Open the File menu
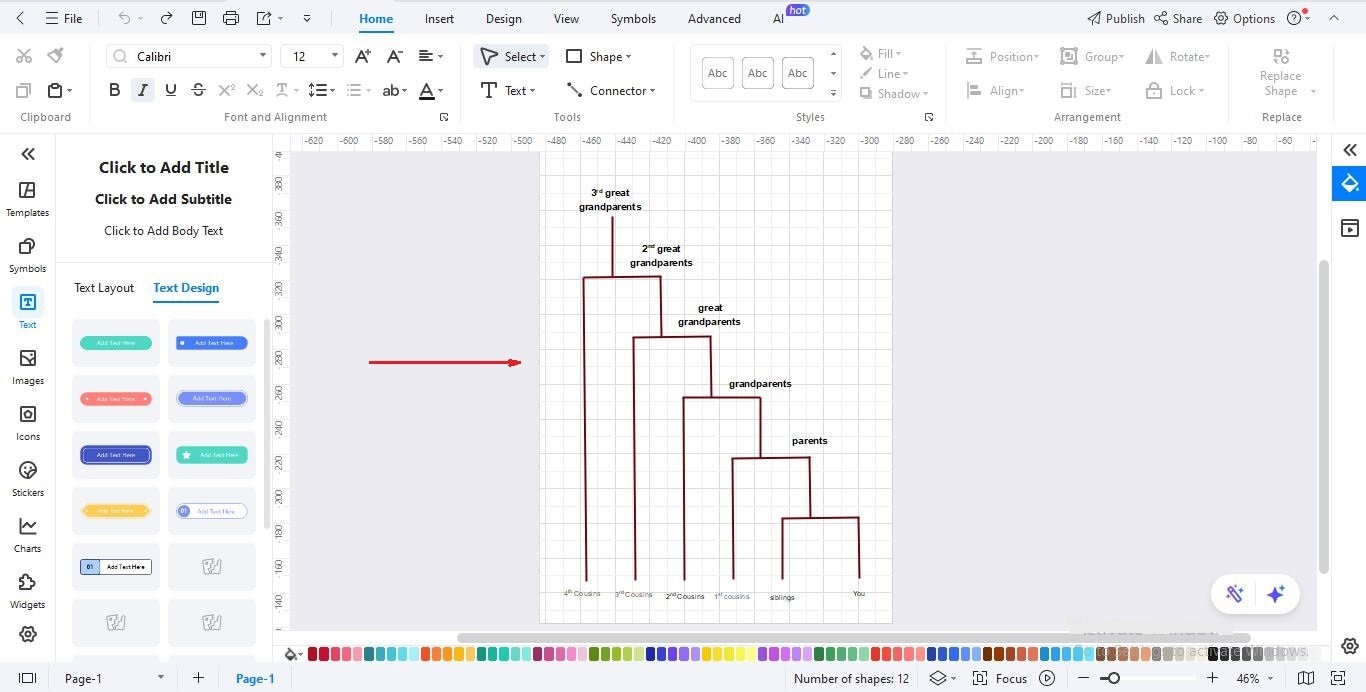 tap(64, 17)
